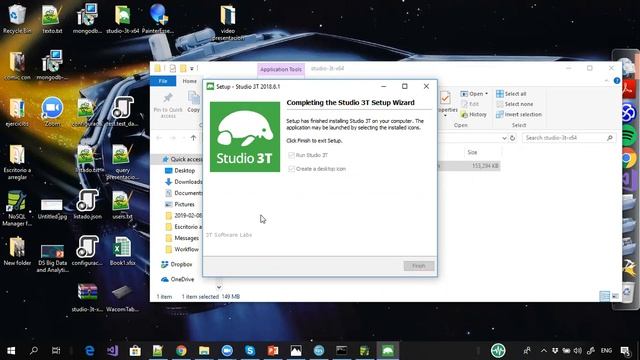Image resolution: width=640 pixels, height=360 pixels.
Task: Open the Windows Start menu
Action: [x=11, y=350]
